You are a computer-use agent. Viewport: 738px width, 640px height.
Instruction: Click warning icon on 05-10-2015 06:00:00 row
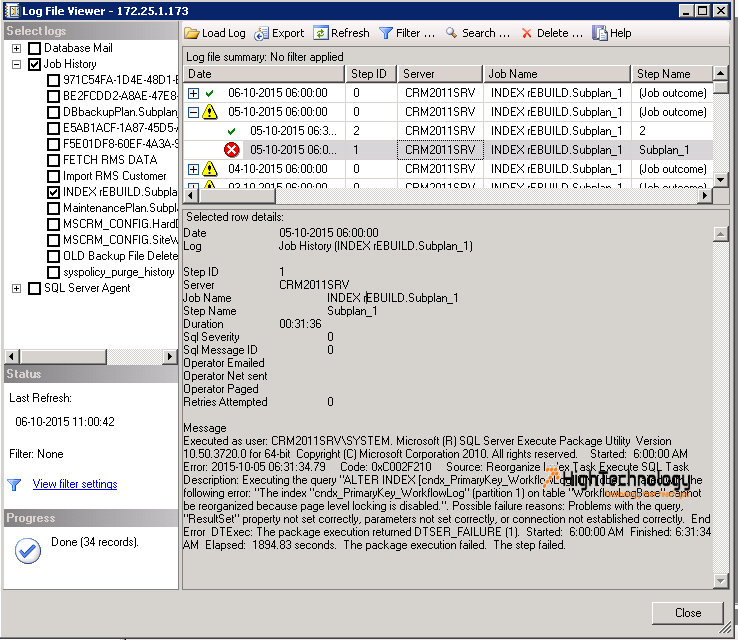click(209, 112)
